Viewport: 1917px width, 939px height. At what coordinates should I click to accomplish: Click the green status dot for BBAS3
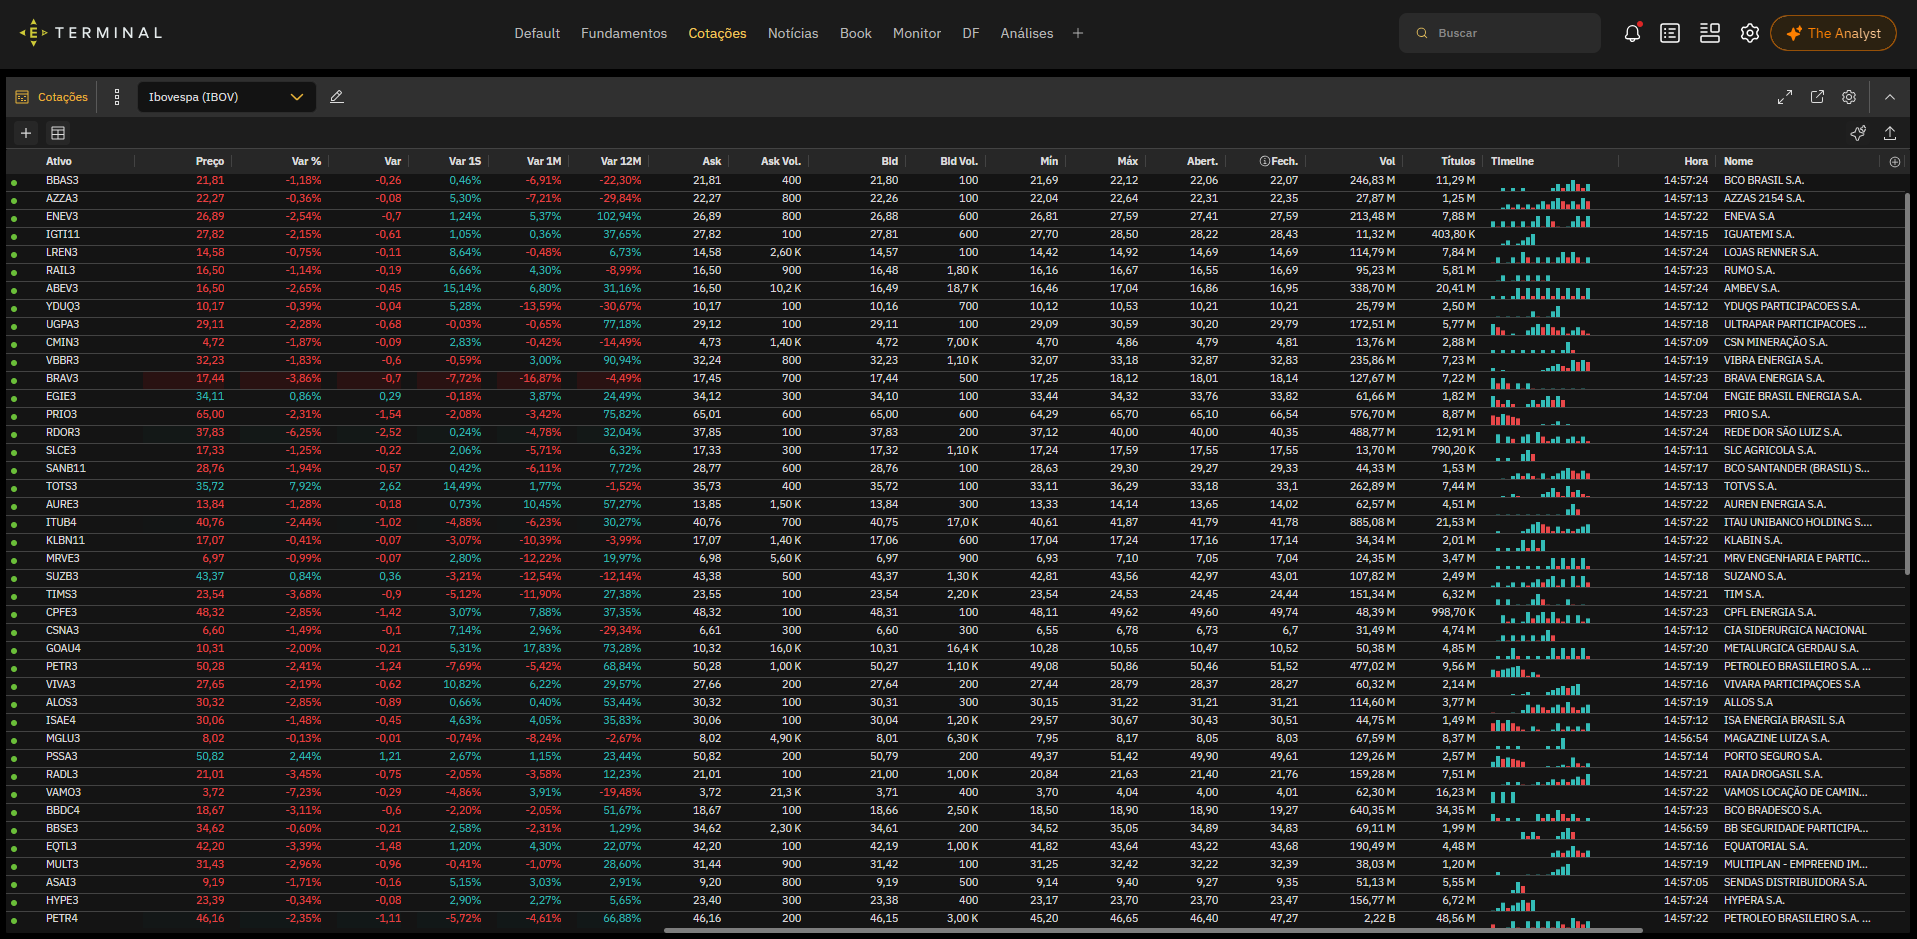[x=14, y=182]
